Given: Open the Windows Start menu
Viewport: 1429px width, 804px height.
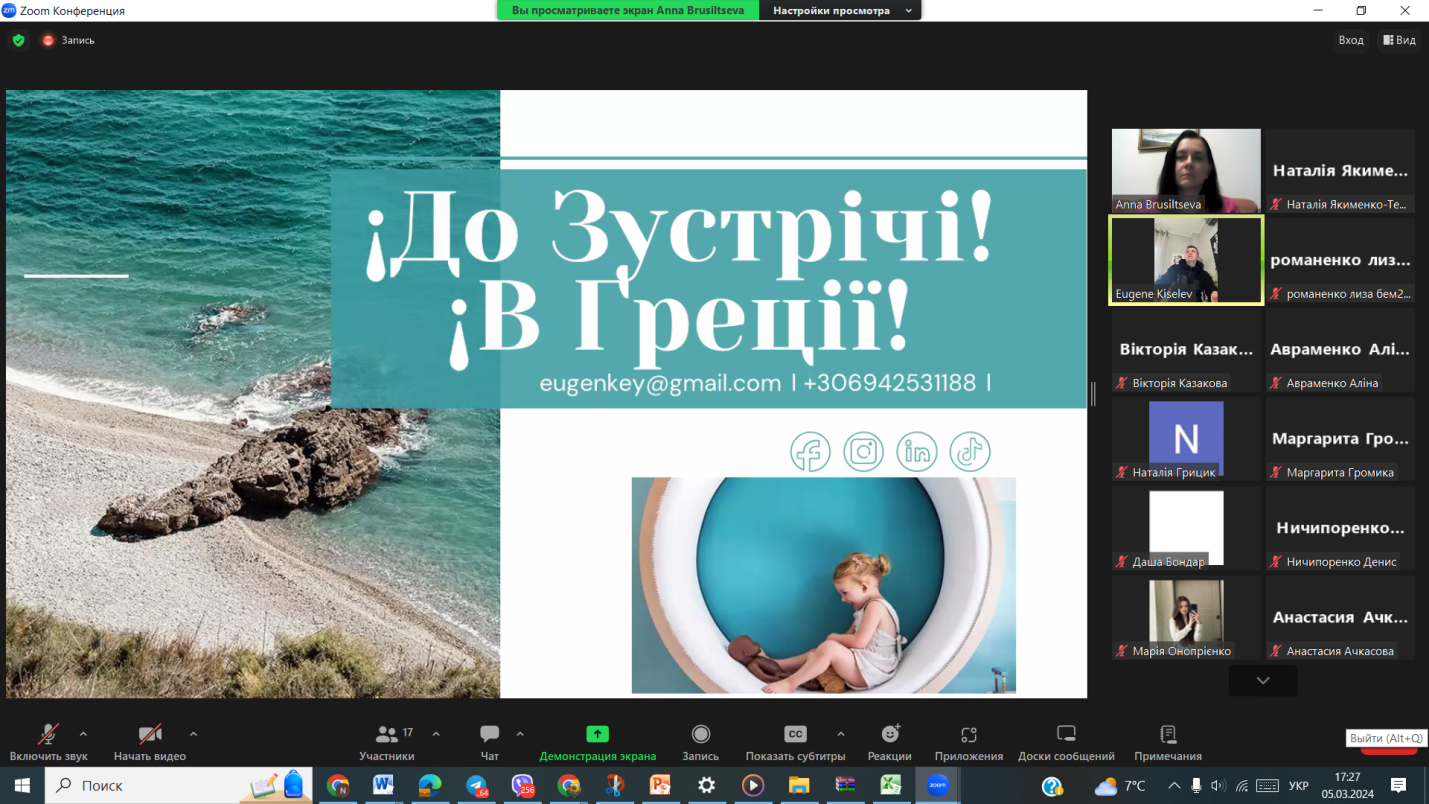Looking at the screenshot, I should pos(22,786).
